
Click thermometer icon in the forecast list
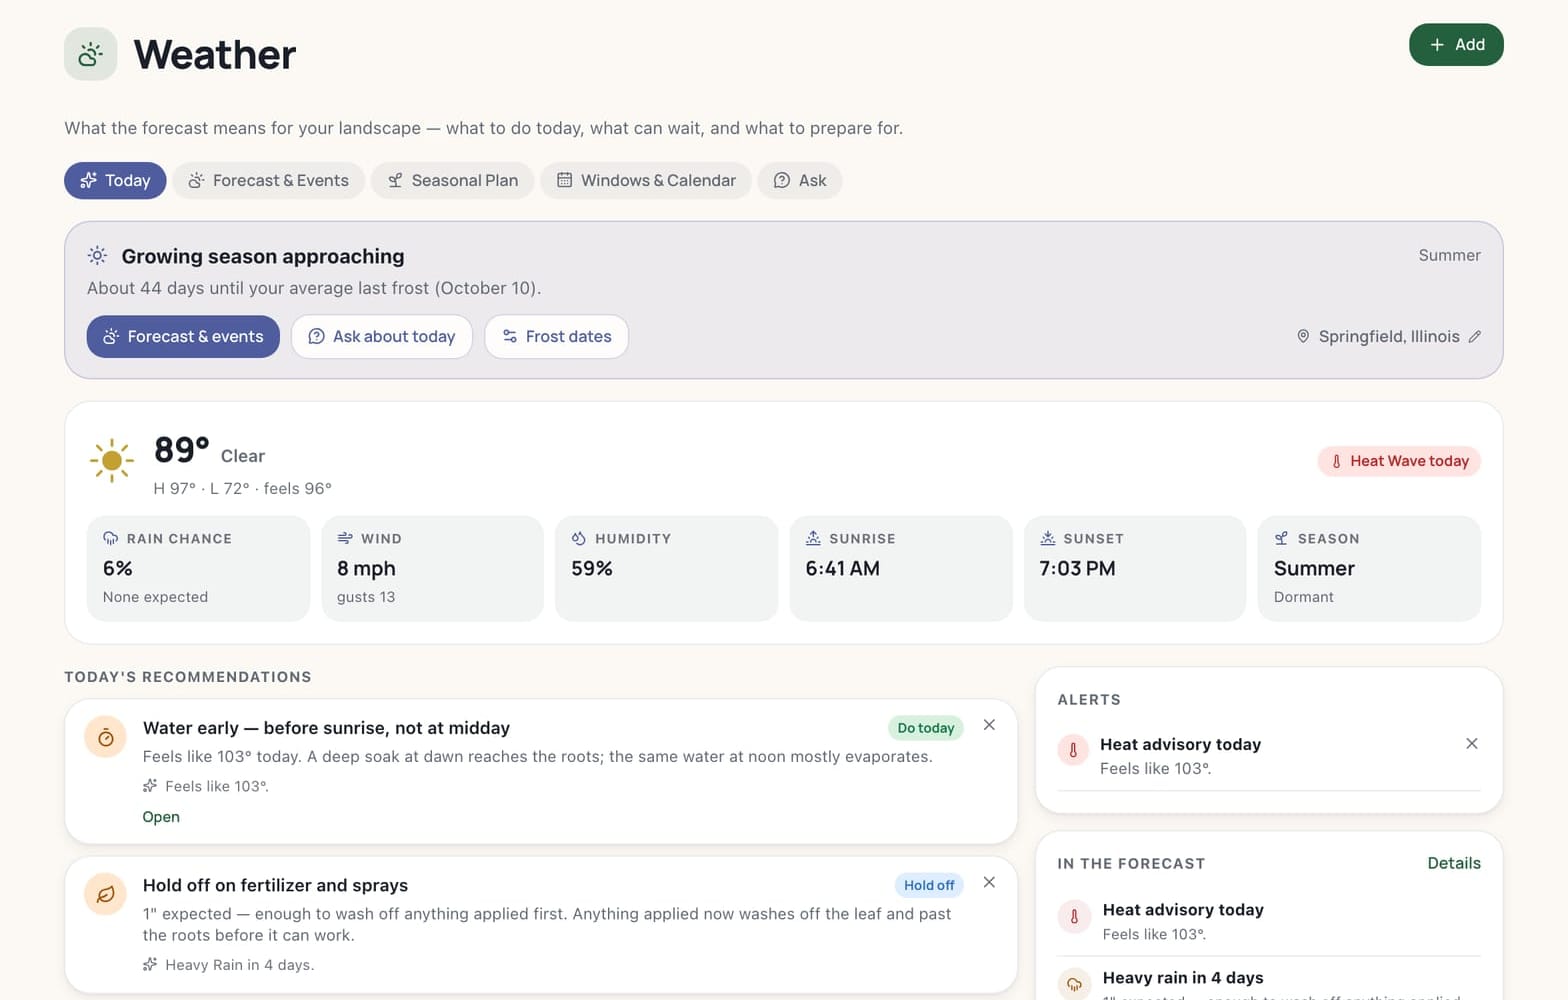pyautogui.click(x=1074, y=916)
